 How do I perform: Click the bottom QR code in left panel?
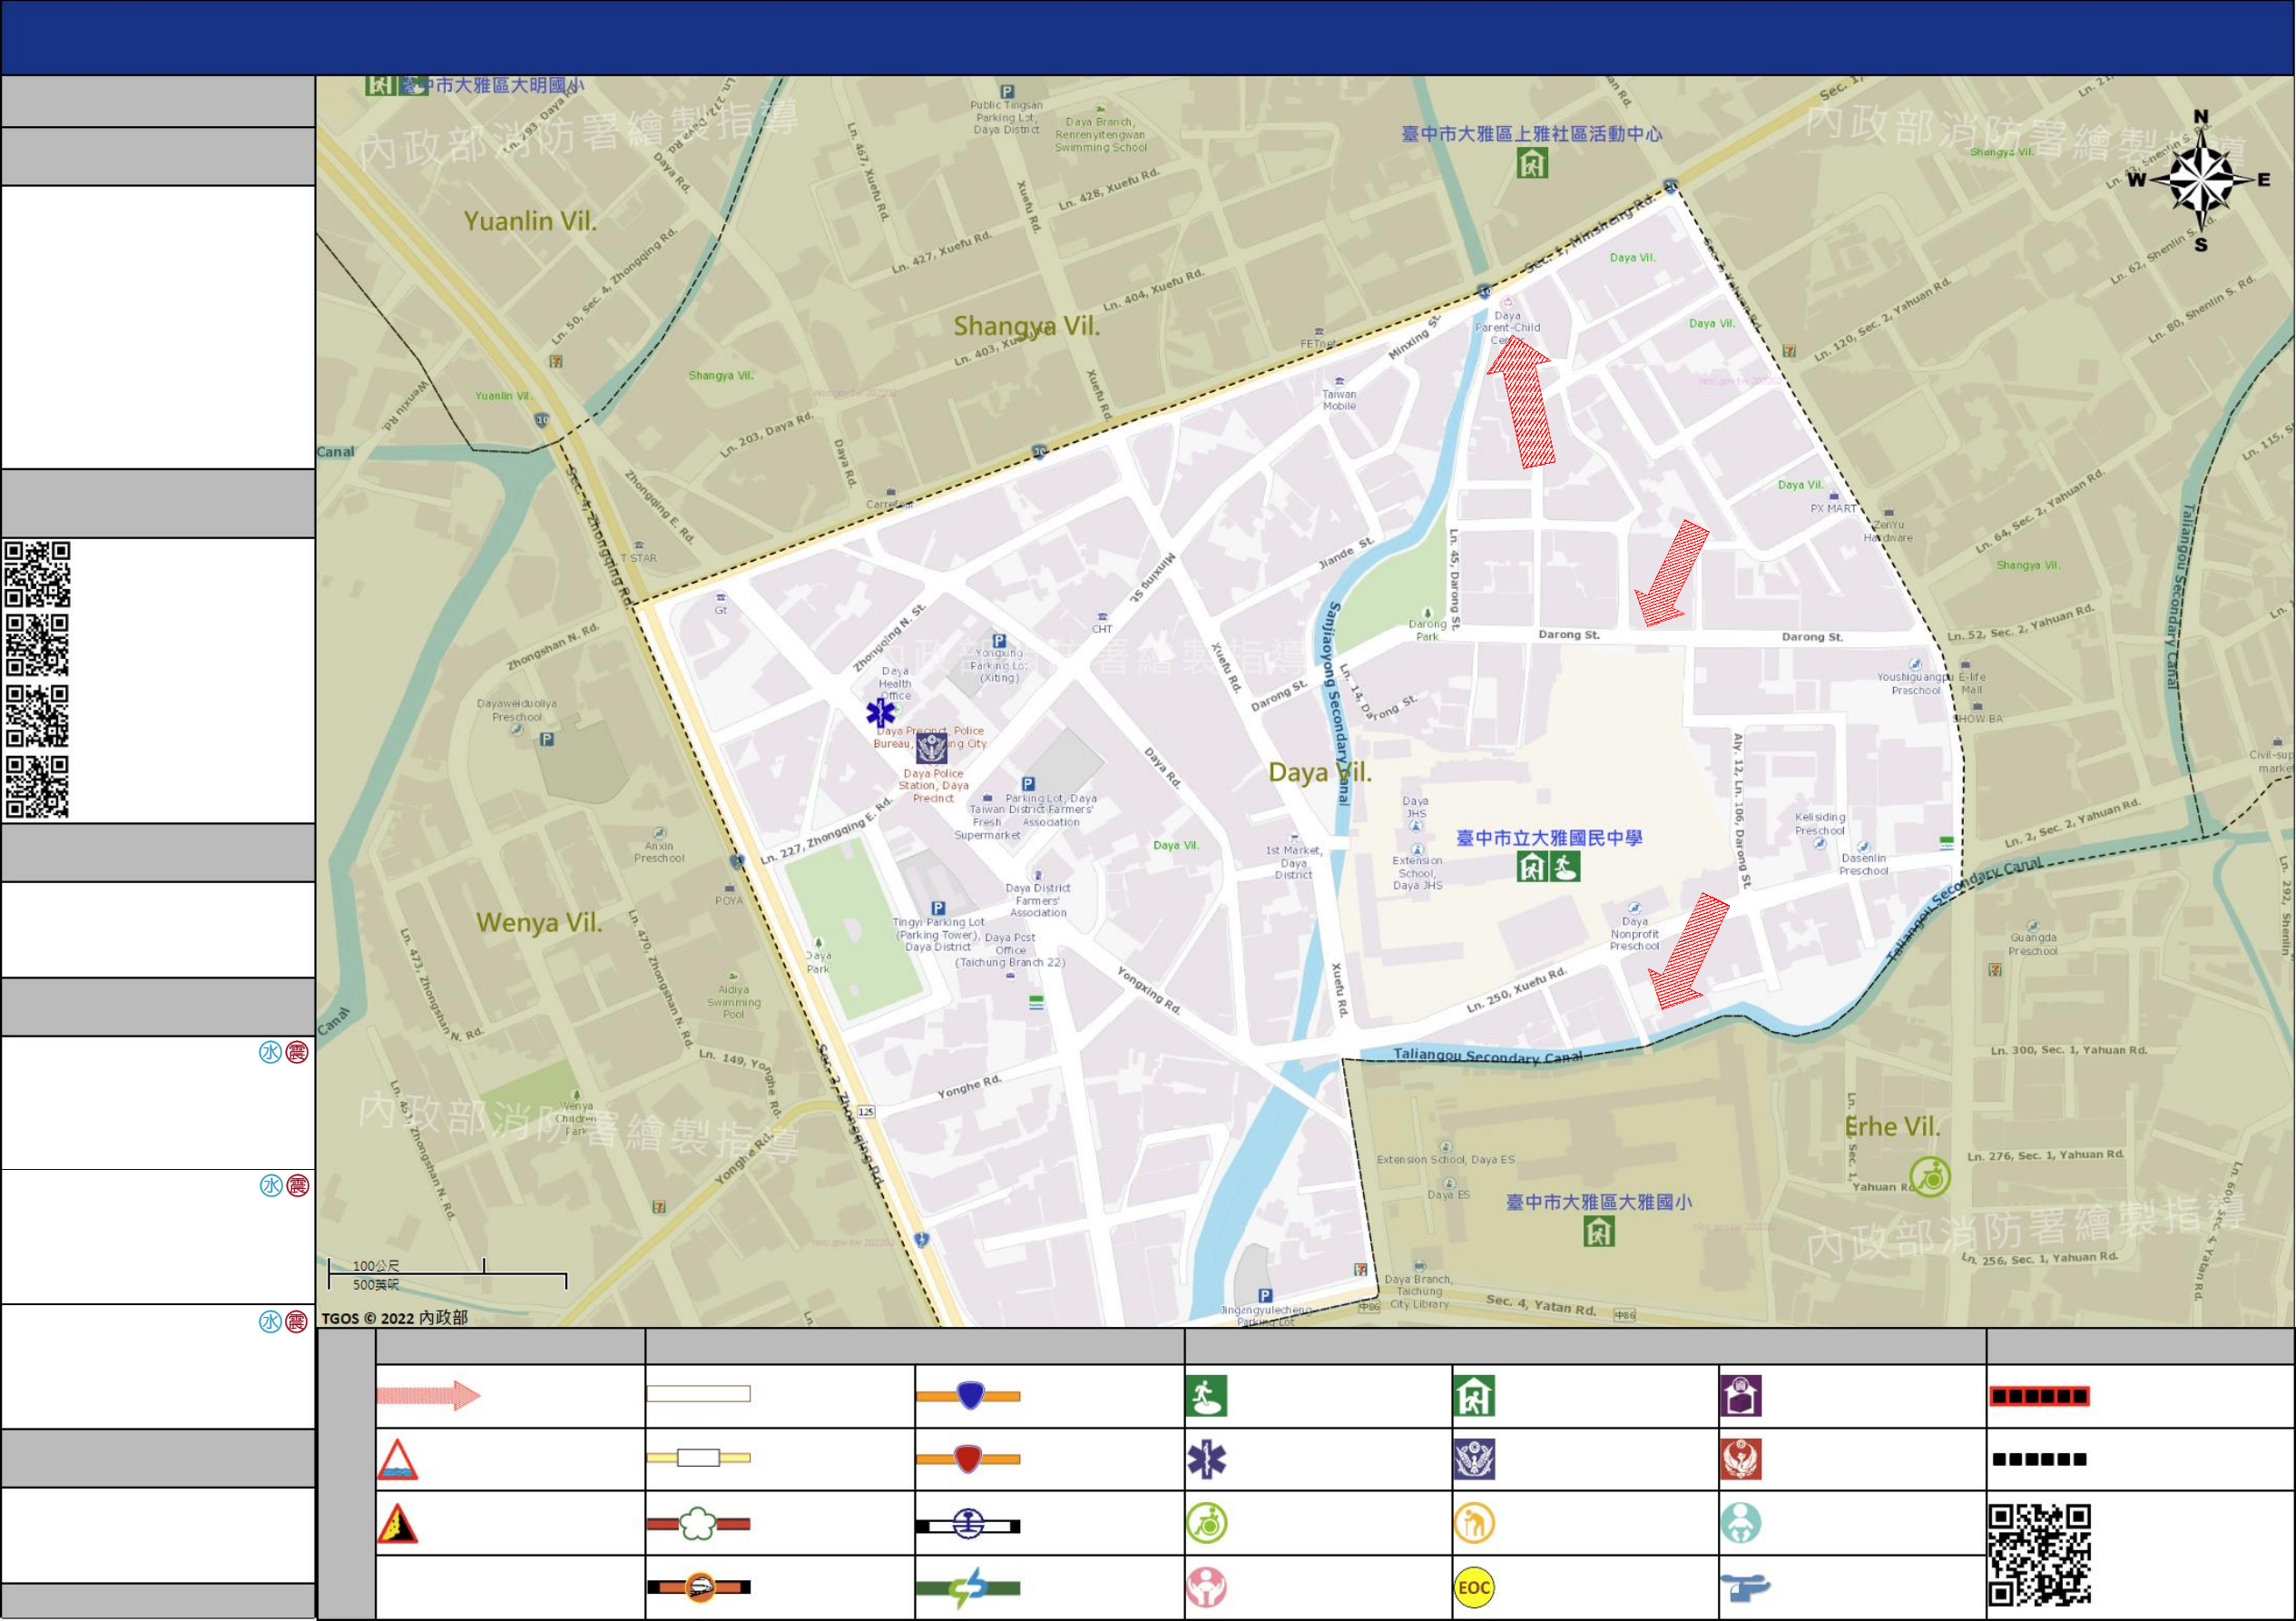click(x=37, y=787)
